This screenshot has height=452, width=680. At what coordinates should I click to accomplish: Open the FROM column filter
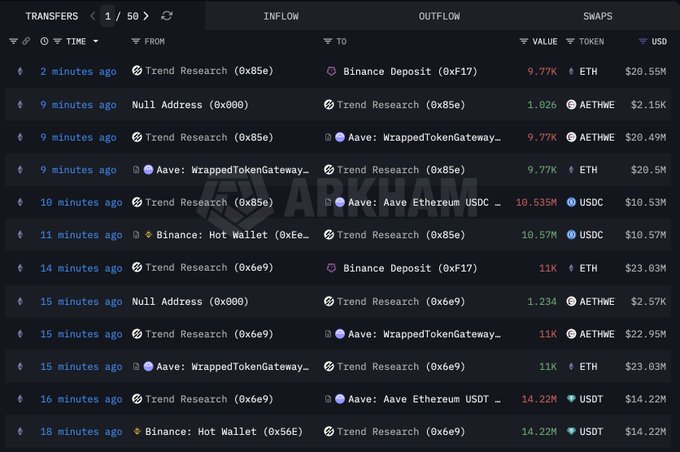pos(136,41)
